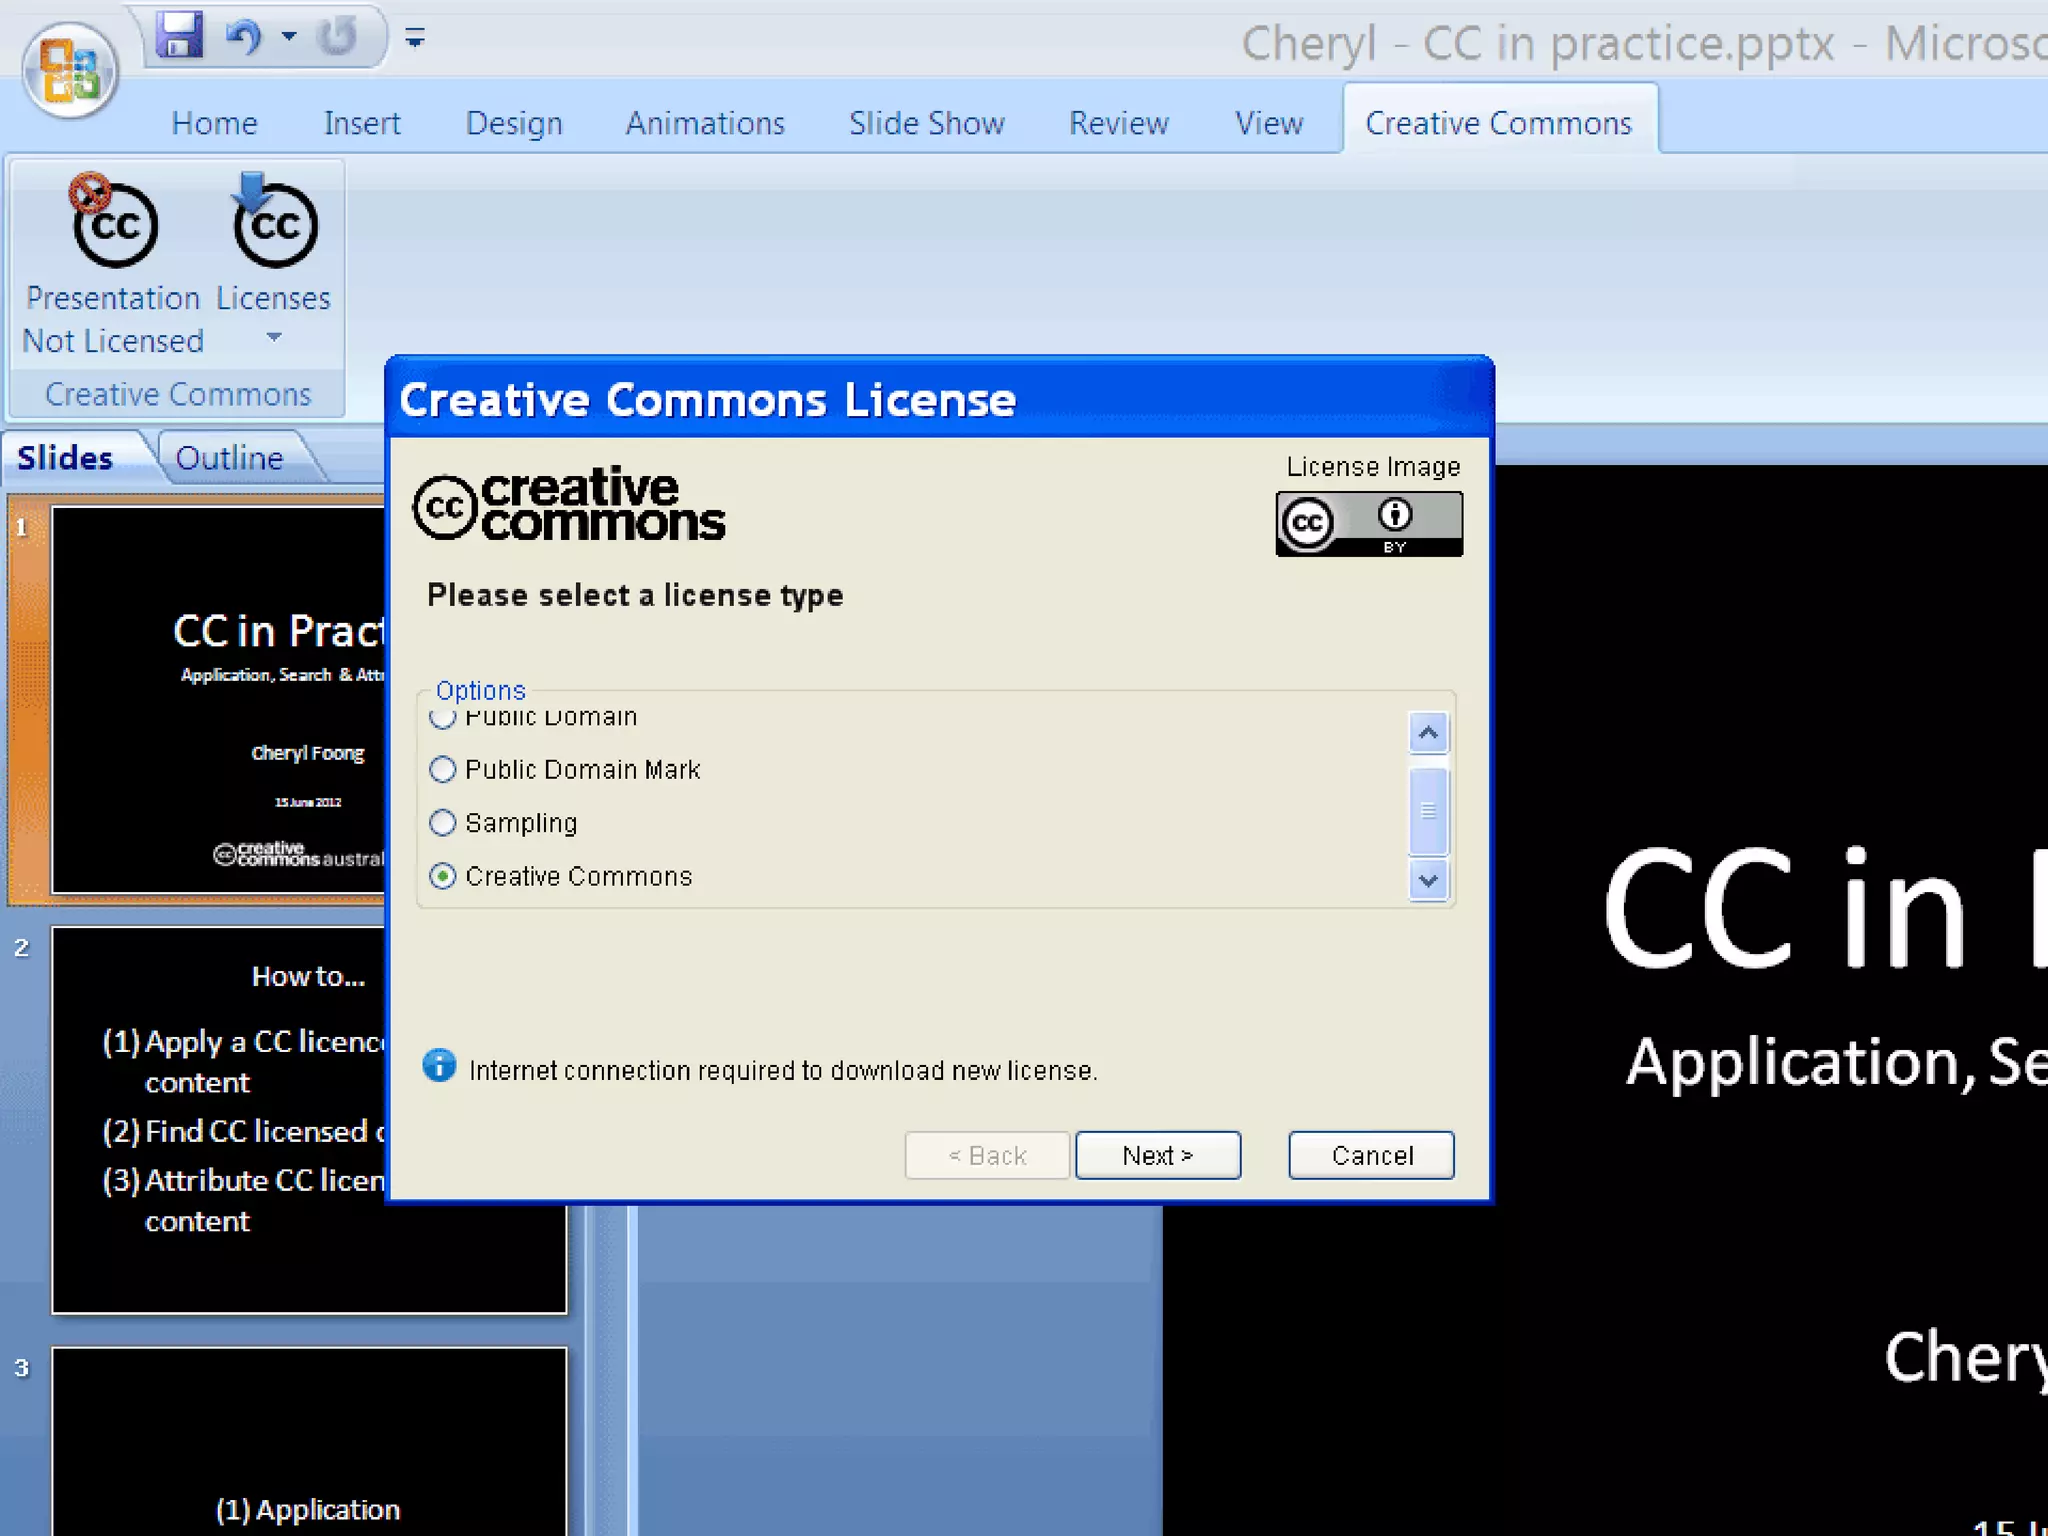Click the blue info icon in dialog

click(439, 1066)
